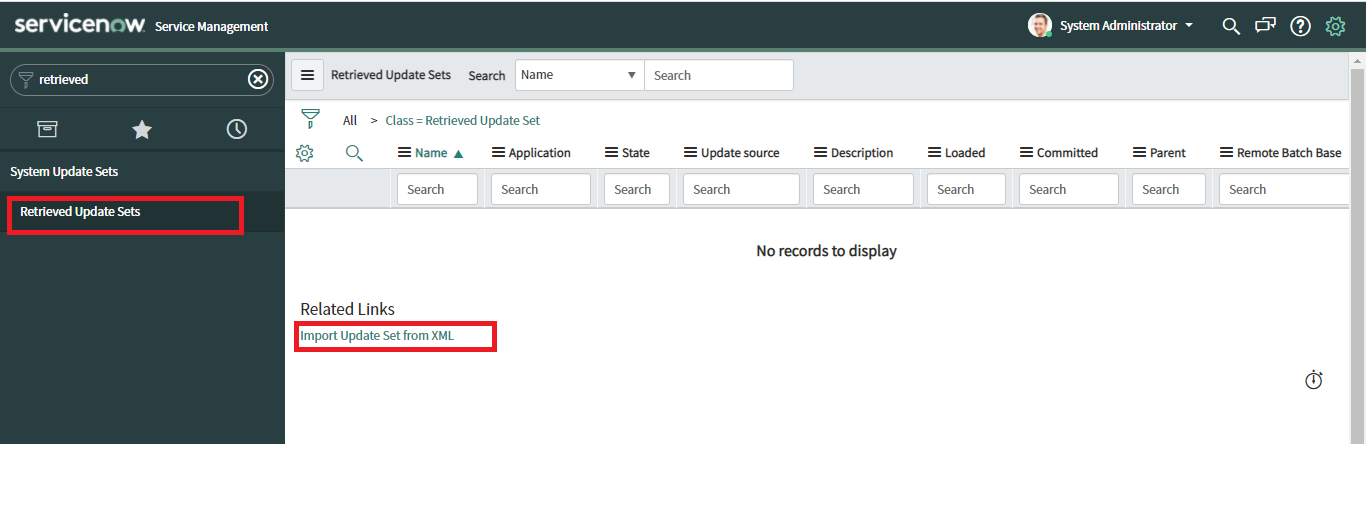Click Update source column search box
The height and width of the screenshot is (519, 1366).
pos(741,189)
